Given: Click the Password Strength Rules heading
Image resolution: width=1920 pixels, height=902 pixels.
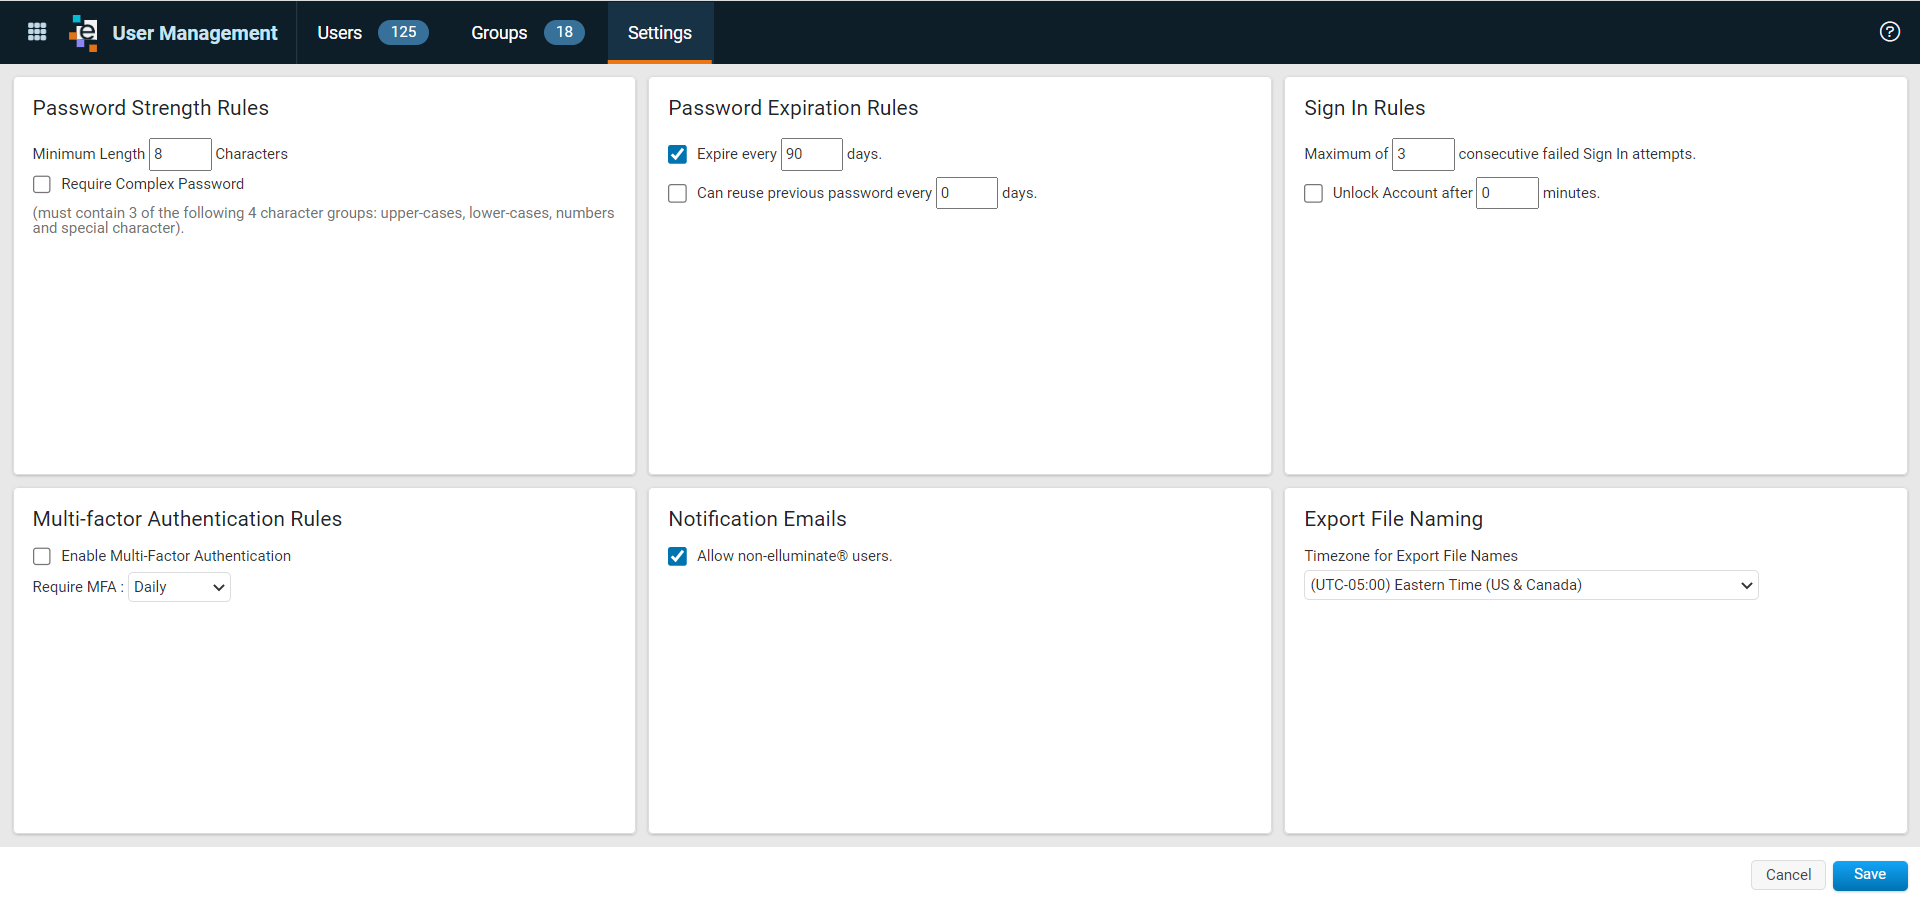Looking at the screenshot, I should [x=151, y=108].
